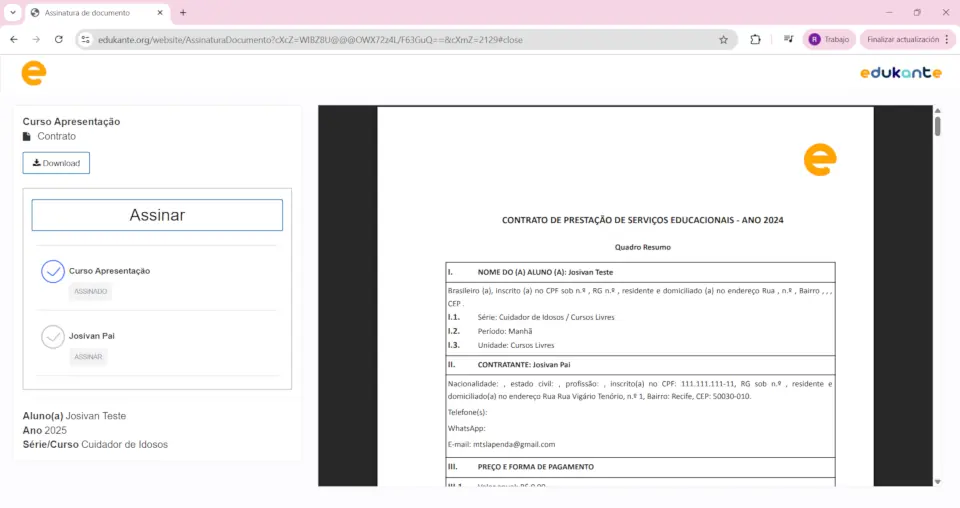The width and height of the screenshot is (960, 508).
Task: Click the browser back arrow
Action: coord(14,39)
